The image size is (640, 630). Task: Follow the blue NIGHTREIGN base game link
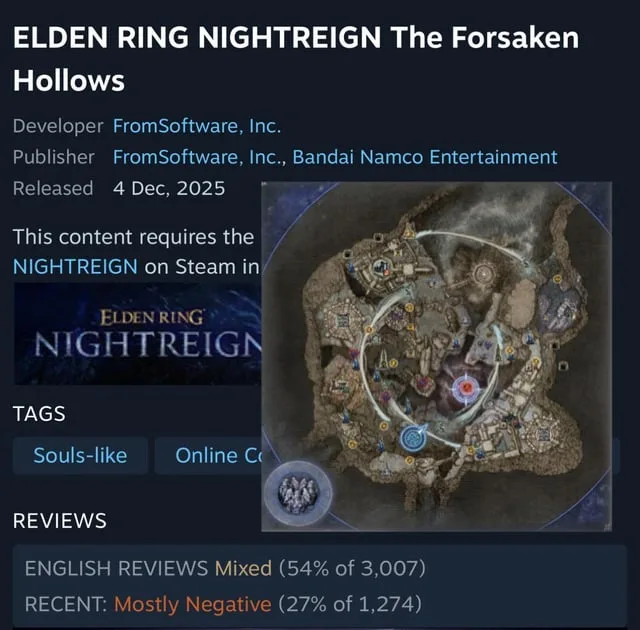coord(75,266)
